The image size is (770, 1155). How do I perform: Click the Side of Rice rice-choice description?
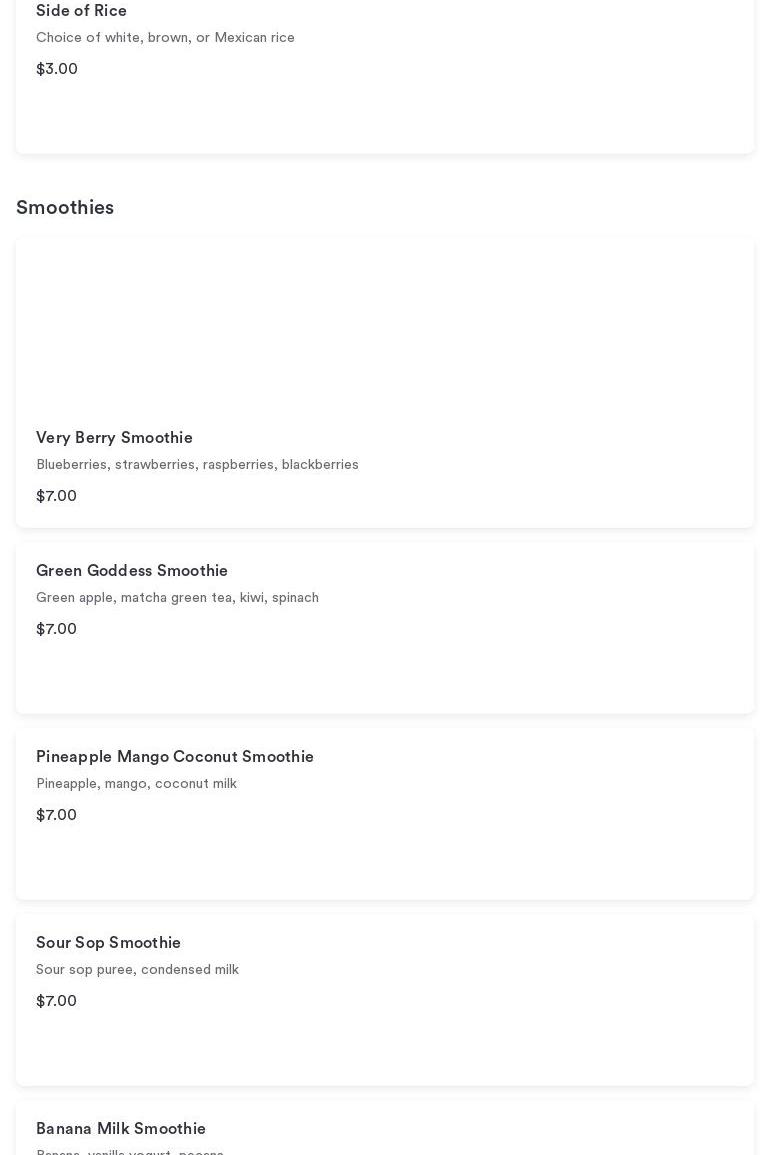click(165, 38)
